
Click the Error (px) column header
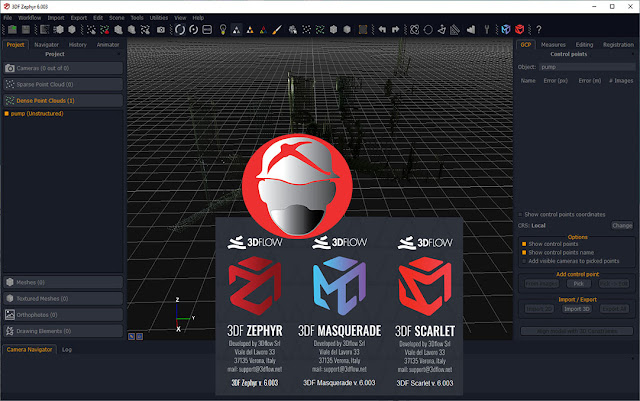coord(556,81)
